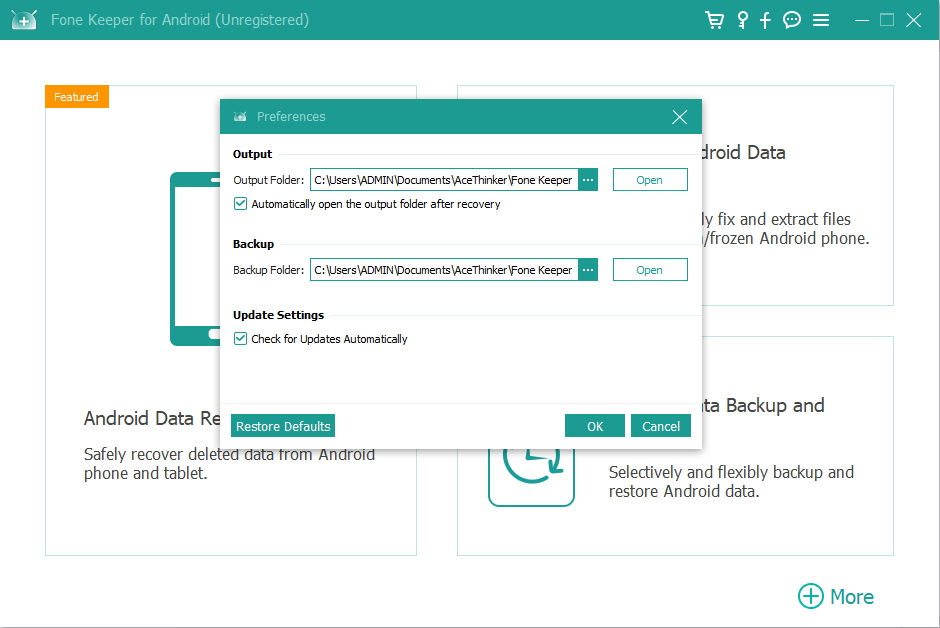This screenshot has height=628, width=940.
Task: Click the More link text
Action: pos(851,597)
